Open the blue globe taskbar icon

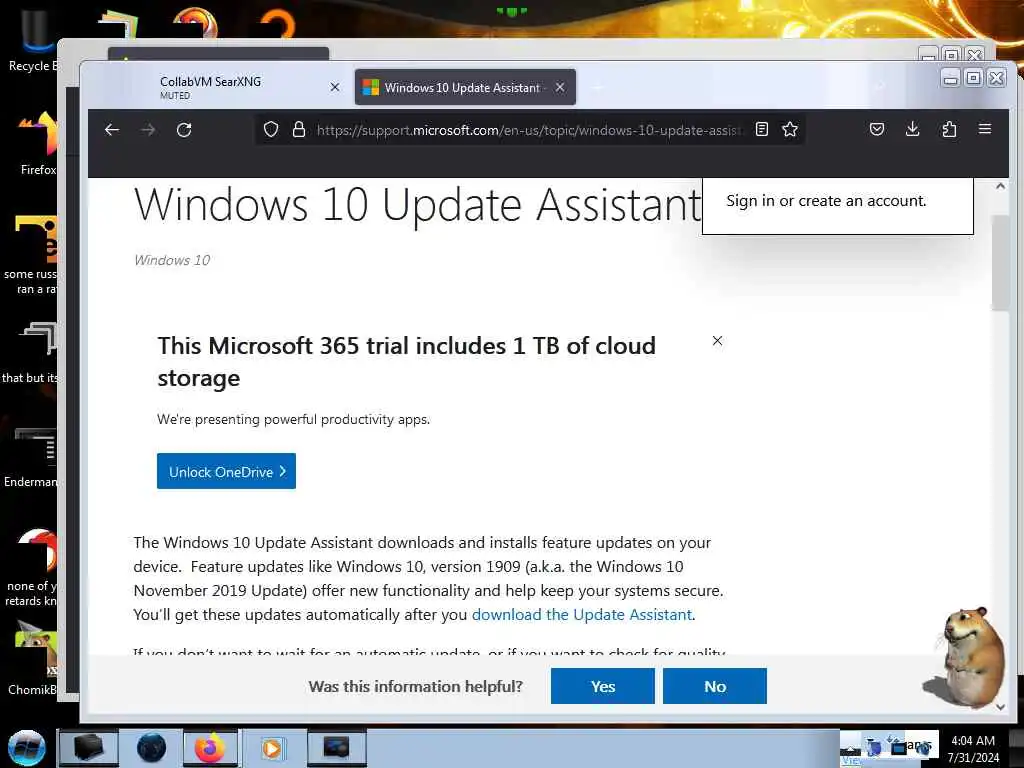point(151,748)
